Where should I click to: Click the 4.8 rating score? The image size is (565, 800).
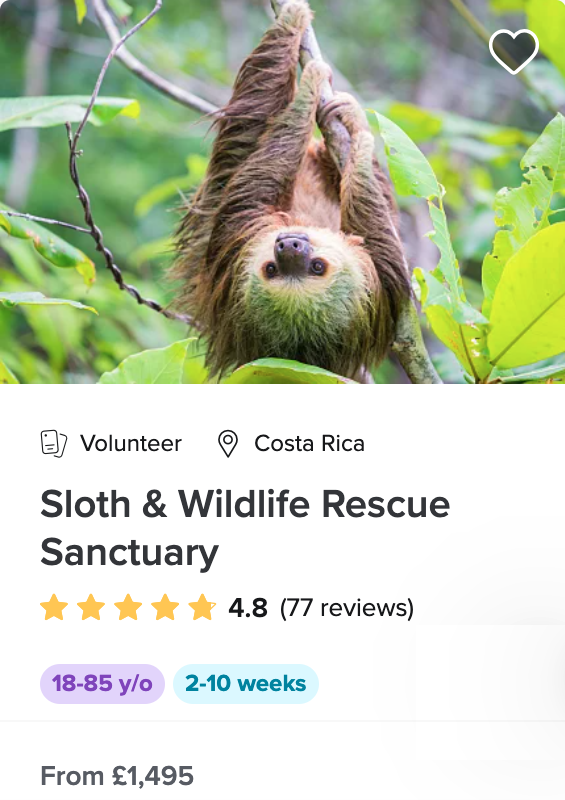pyautogui.click(x=248, y=608)
